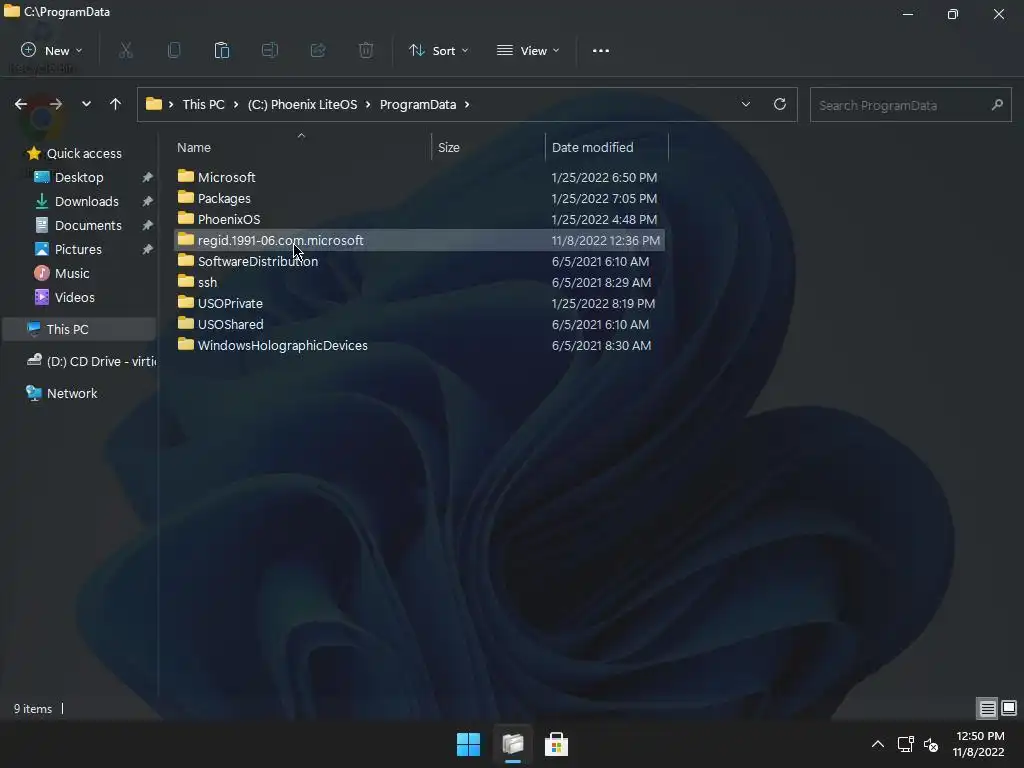Expand chevron after This PC breadcrumb
Viewport: 1024px width, 768px height.
pyautogui.click(x=236, y=104)
